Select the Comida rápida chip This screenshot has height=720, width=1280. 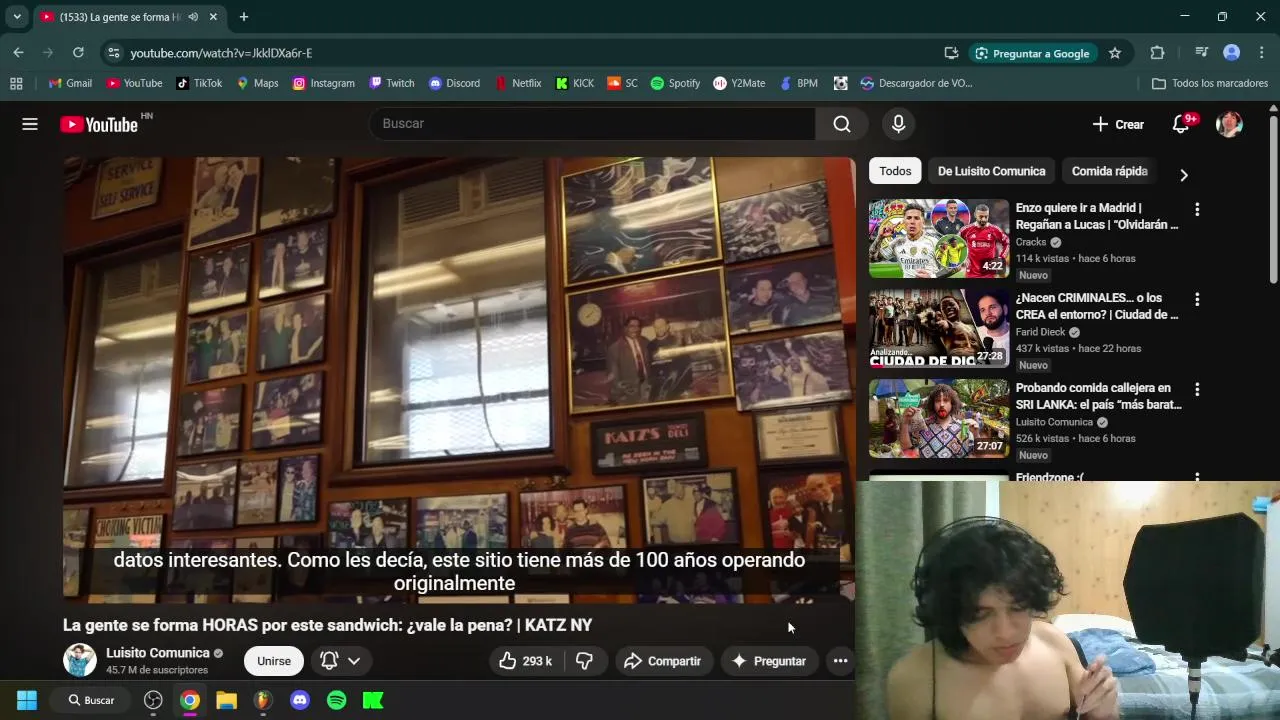[x=1109, y=171]
